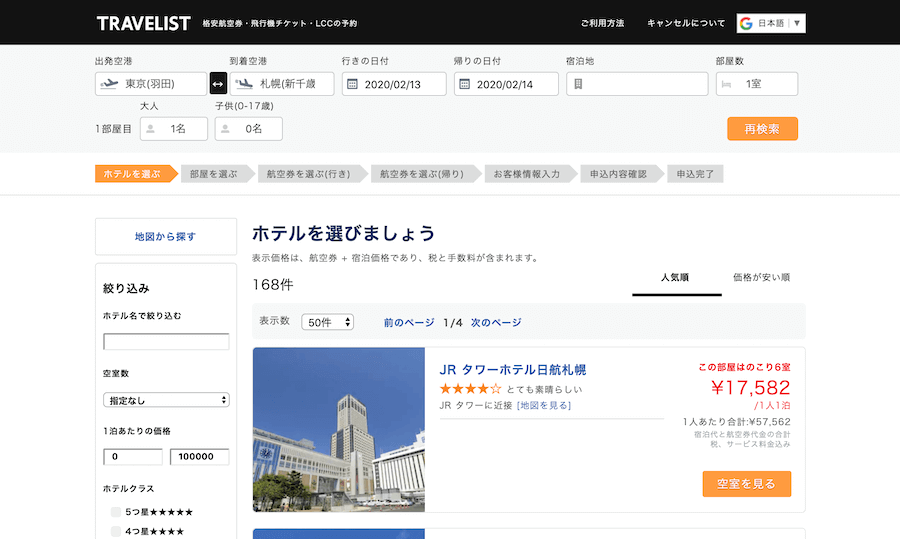
Task: Click the maximum price field showing 100000
Action: pos(199,456)
